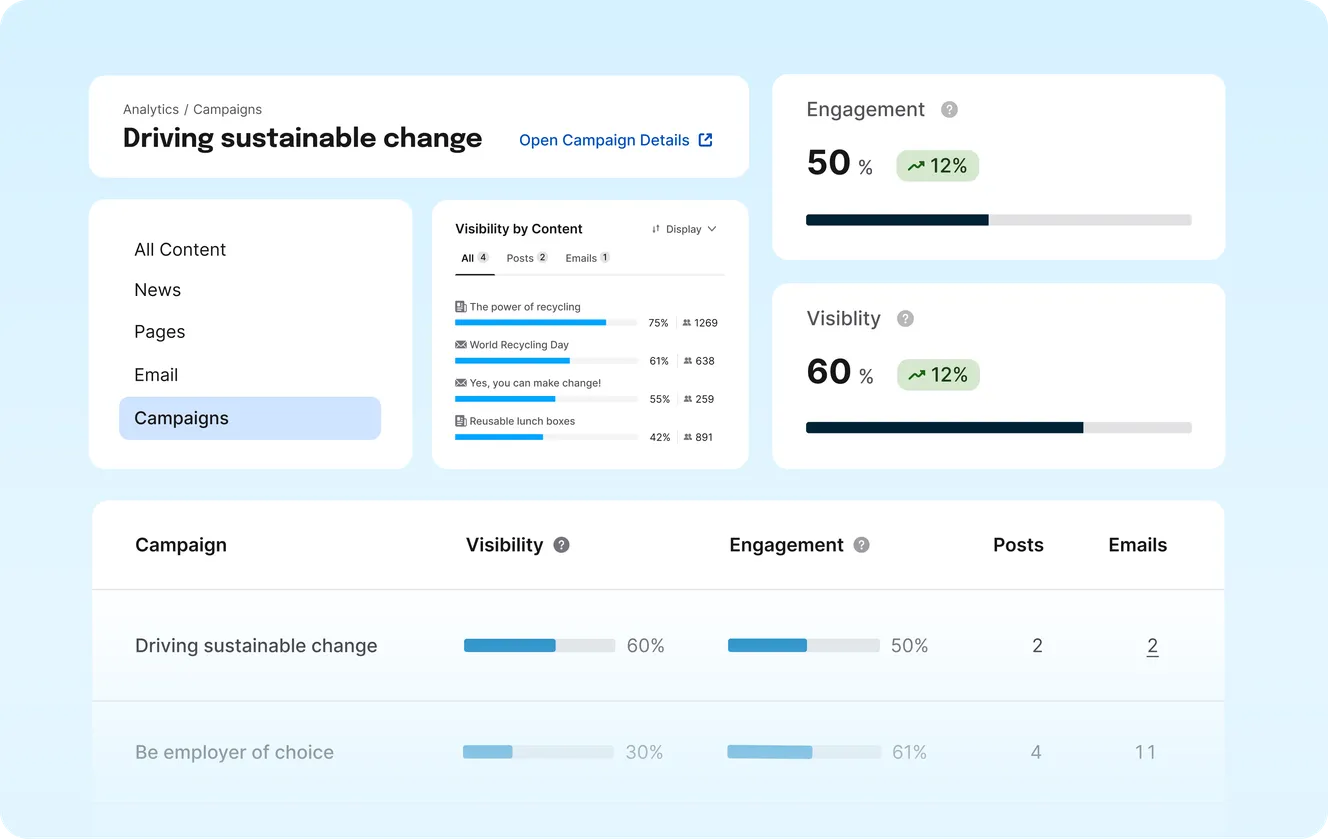Click the envelope icon beside Yes, you can make change!
This screenshot has height=839, width=1328.
[461, 383]
